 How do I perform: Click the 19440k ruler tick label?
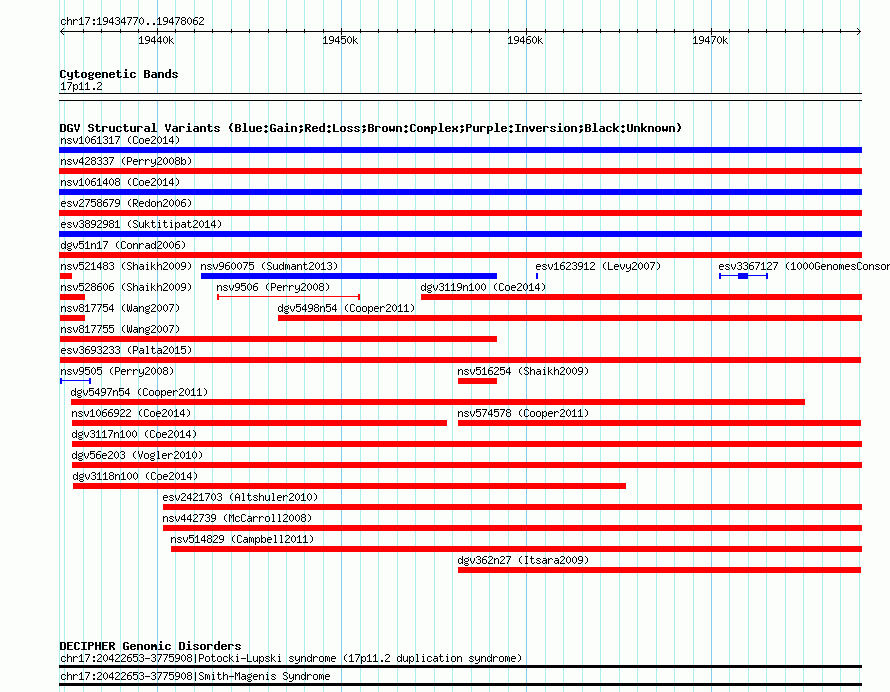point(156,40)
